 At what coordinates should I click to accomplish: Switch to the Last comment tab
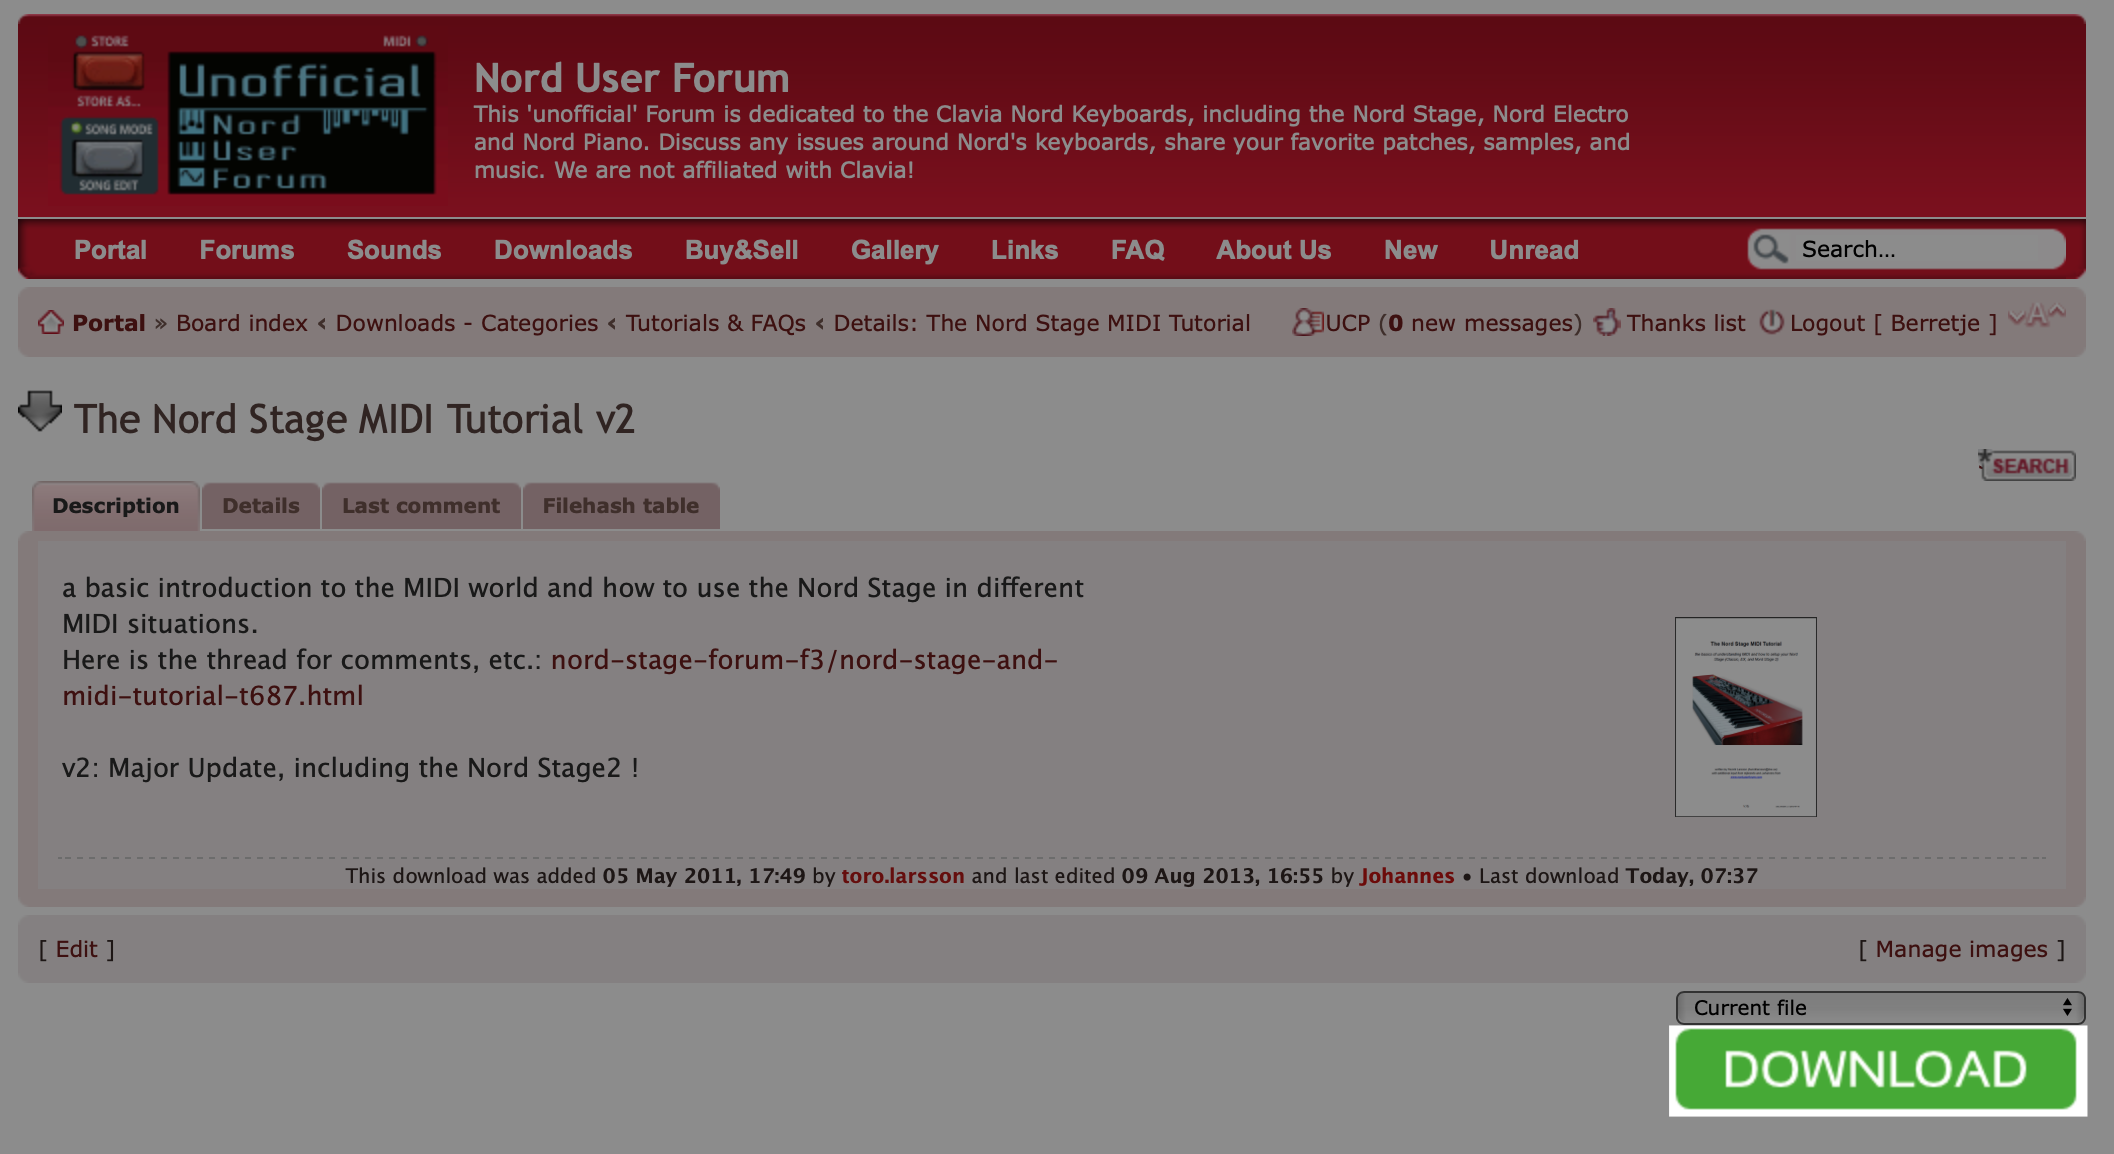pyautogui.click(x=421, y=506)
